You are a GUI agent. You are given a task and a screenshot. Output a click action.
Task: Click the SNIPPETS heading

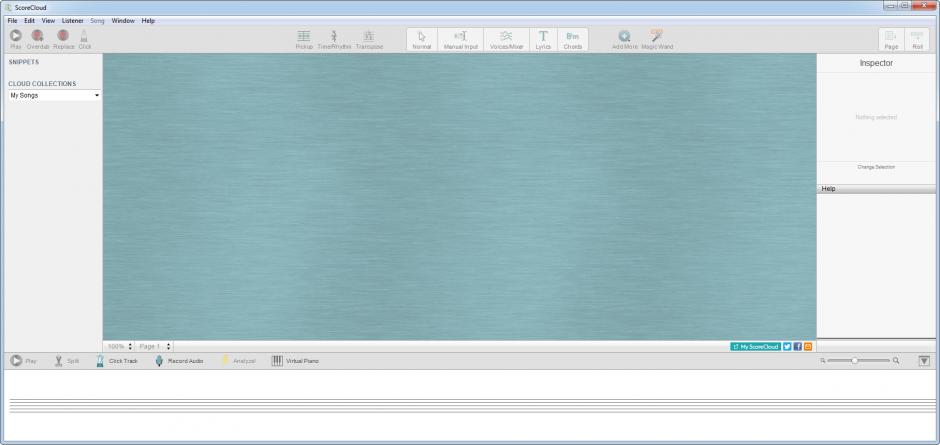click(x=24, y=62)
